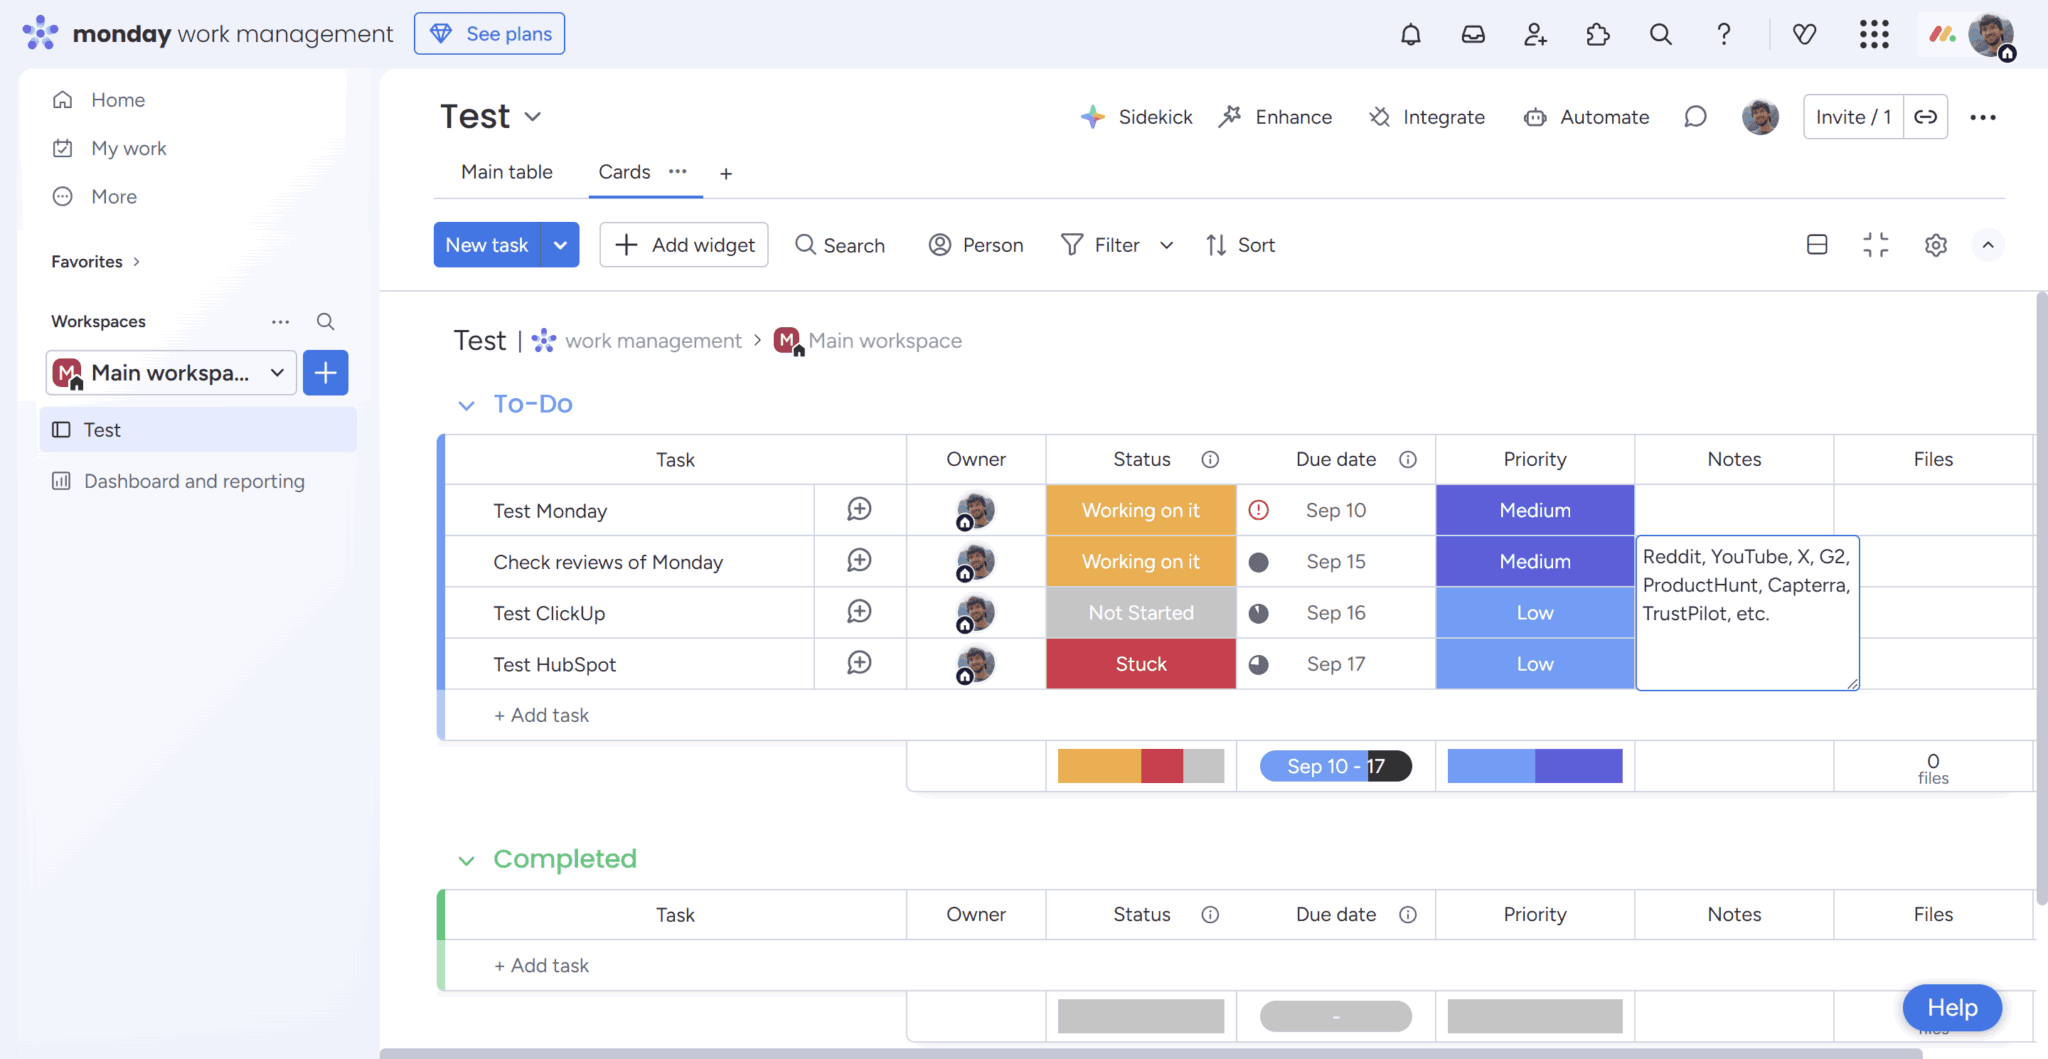Go to Home in the sidebar
2048x1059 pixels.
point(118,100)
